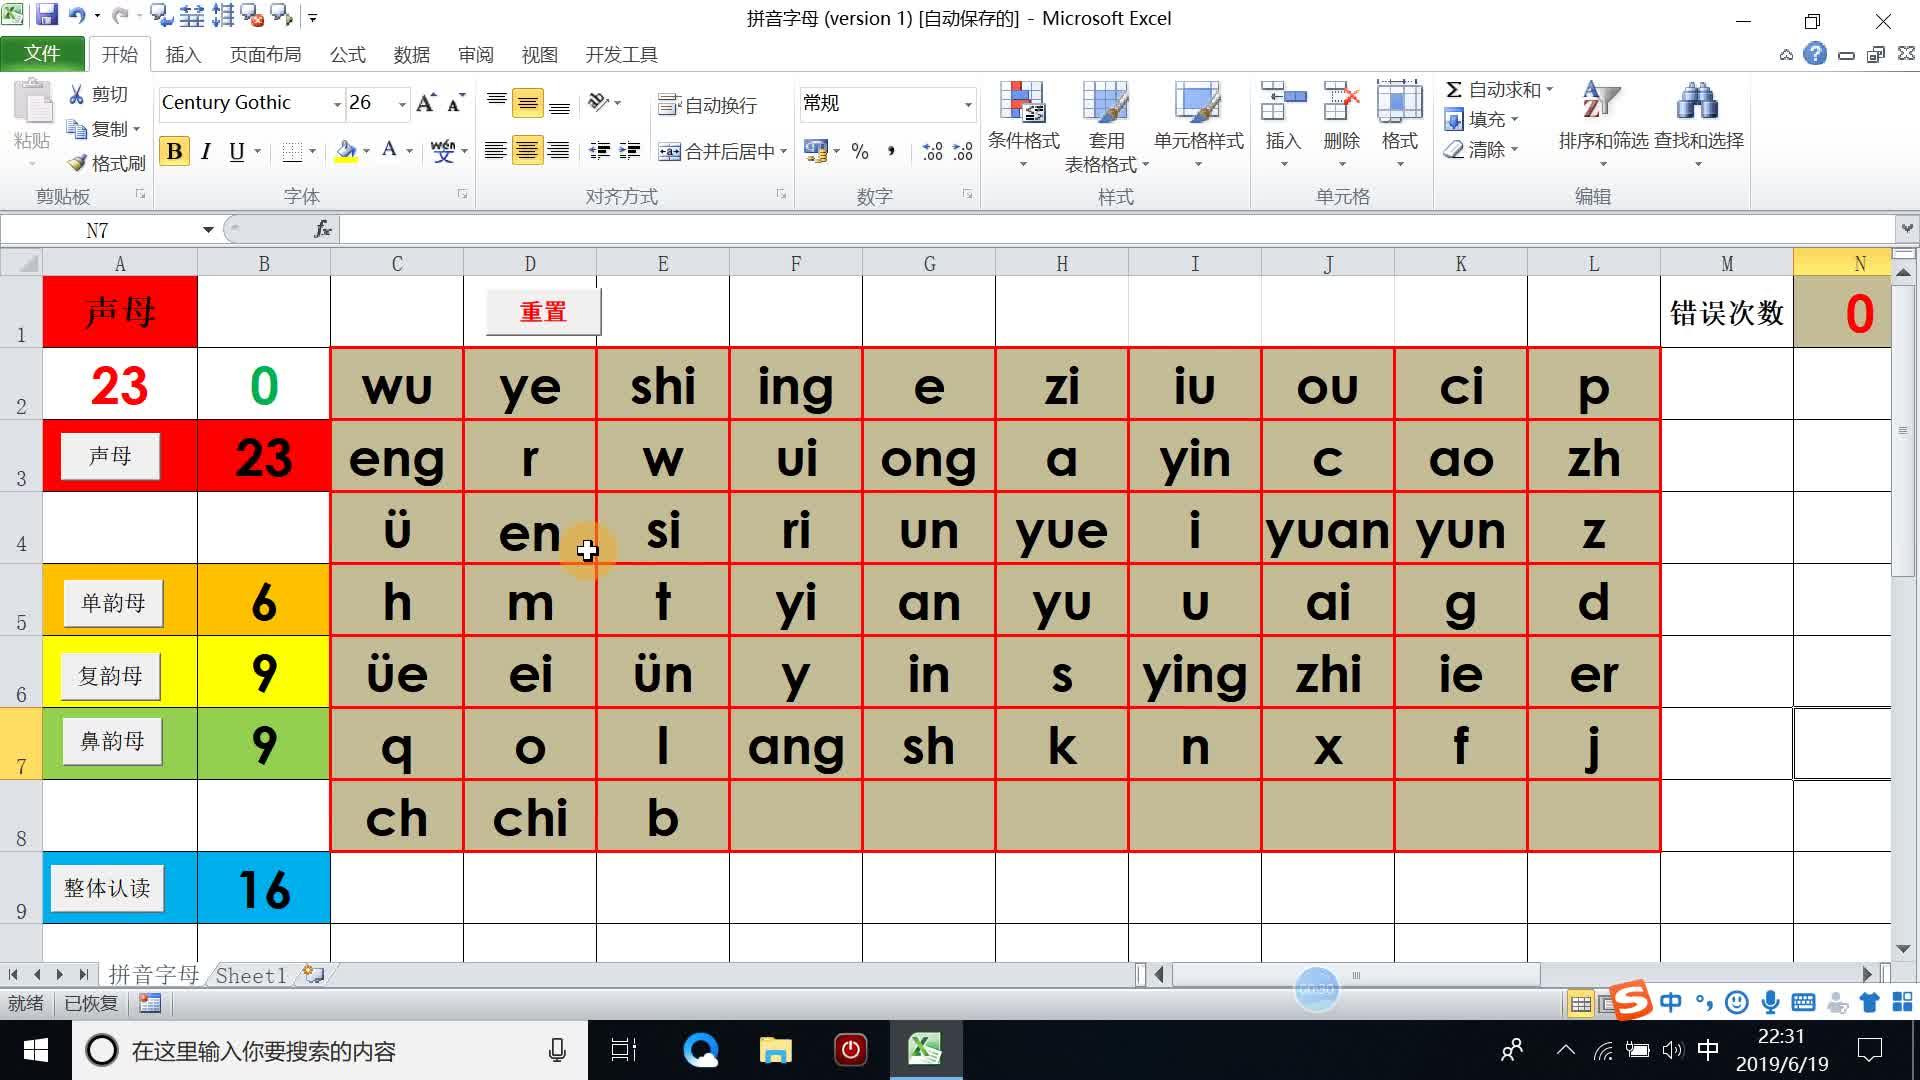Click the 重置 reset button

click(543, 312)
